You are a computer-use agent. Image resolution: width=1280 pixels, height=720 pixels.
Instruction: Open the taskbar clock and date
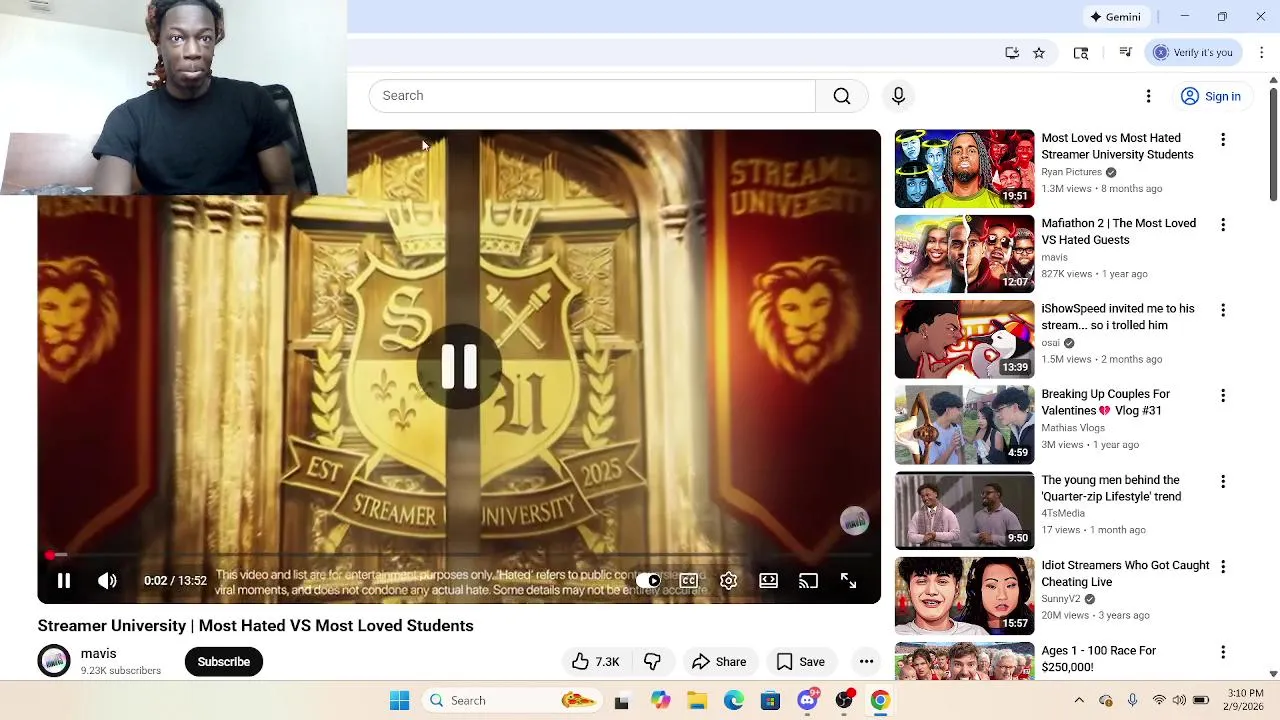point(1245,701)
